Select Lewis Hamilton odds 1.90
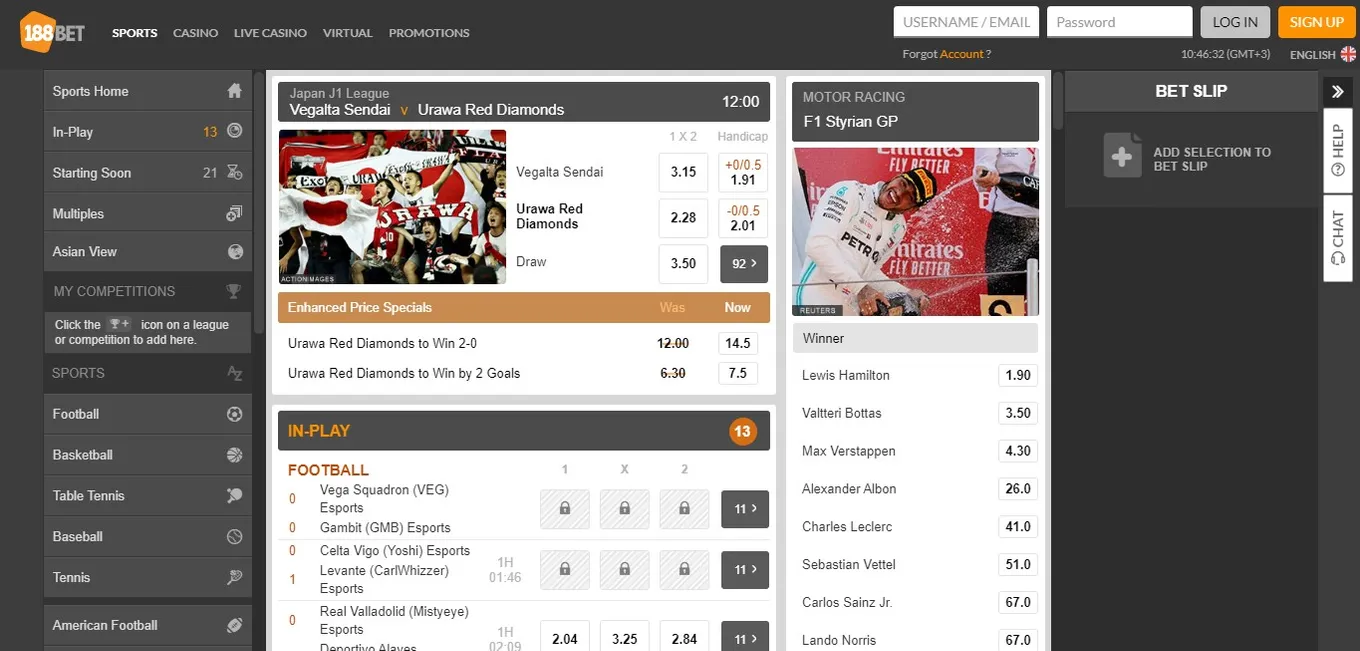The image size is (1360, 651). click(x=1018, y=375)
